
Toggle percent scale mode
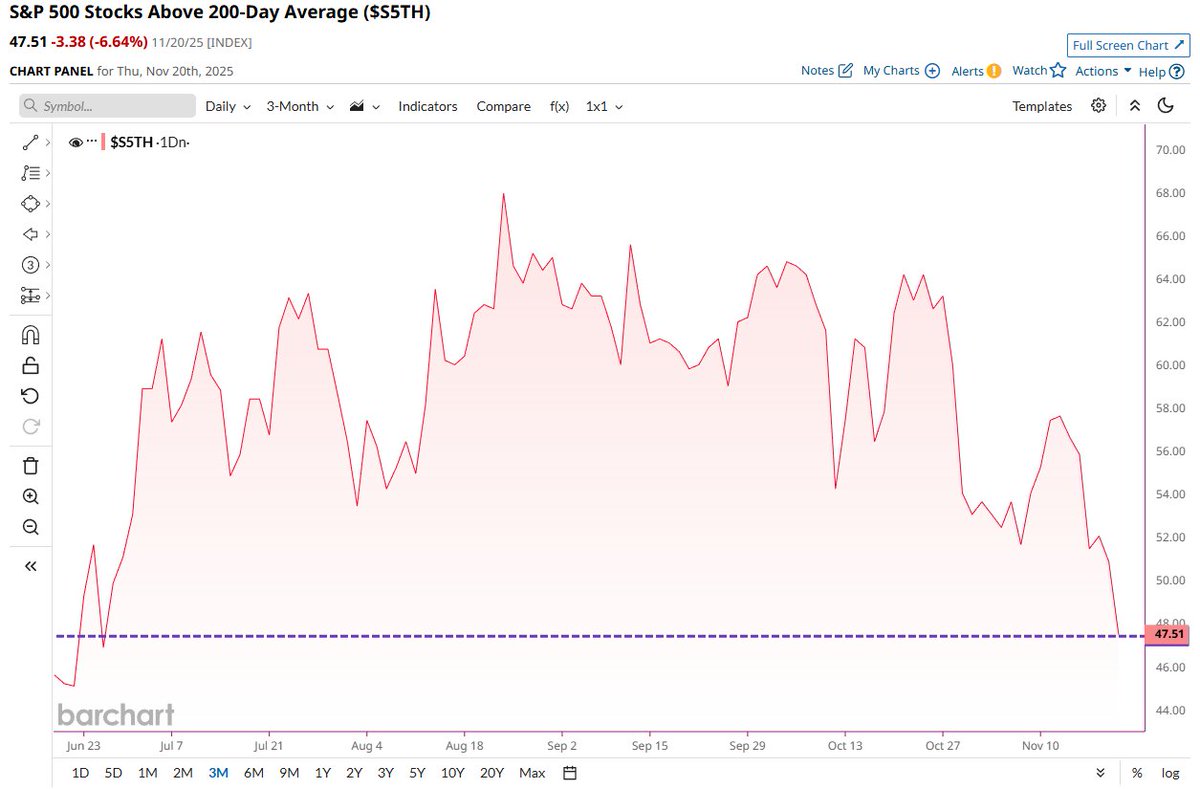coord(1137,772)
